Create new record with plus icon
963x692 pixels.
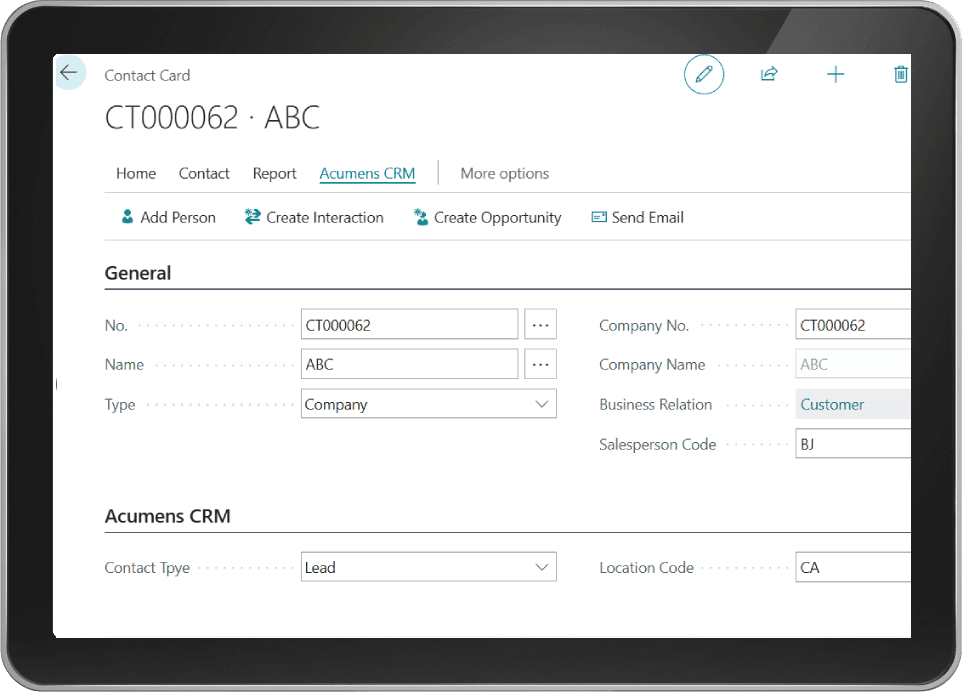tap(835, 75)
